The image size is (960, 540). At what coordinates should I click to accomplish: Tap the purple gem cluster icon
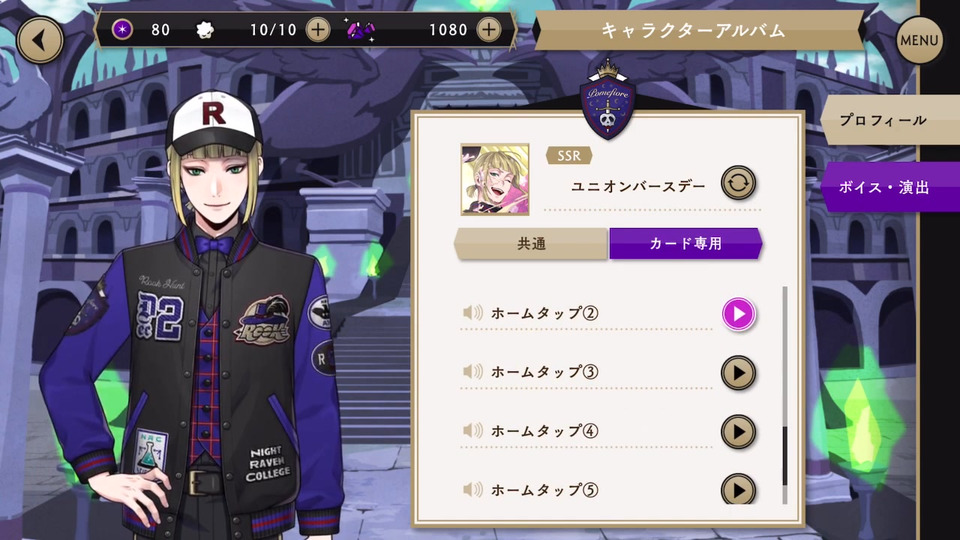(x=361, y=29)
